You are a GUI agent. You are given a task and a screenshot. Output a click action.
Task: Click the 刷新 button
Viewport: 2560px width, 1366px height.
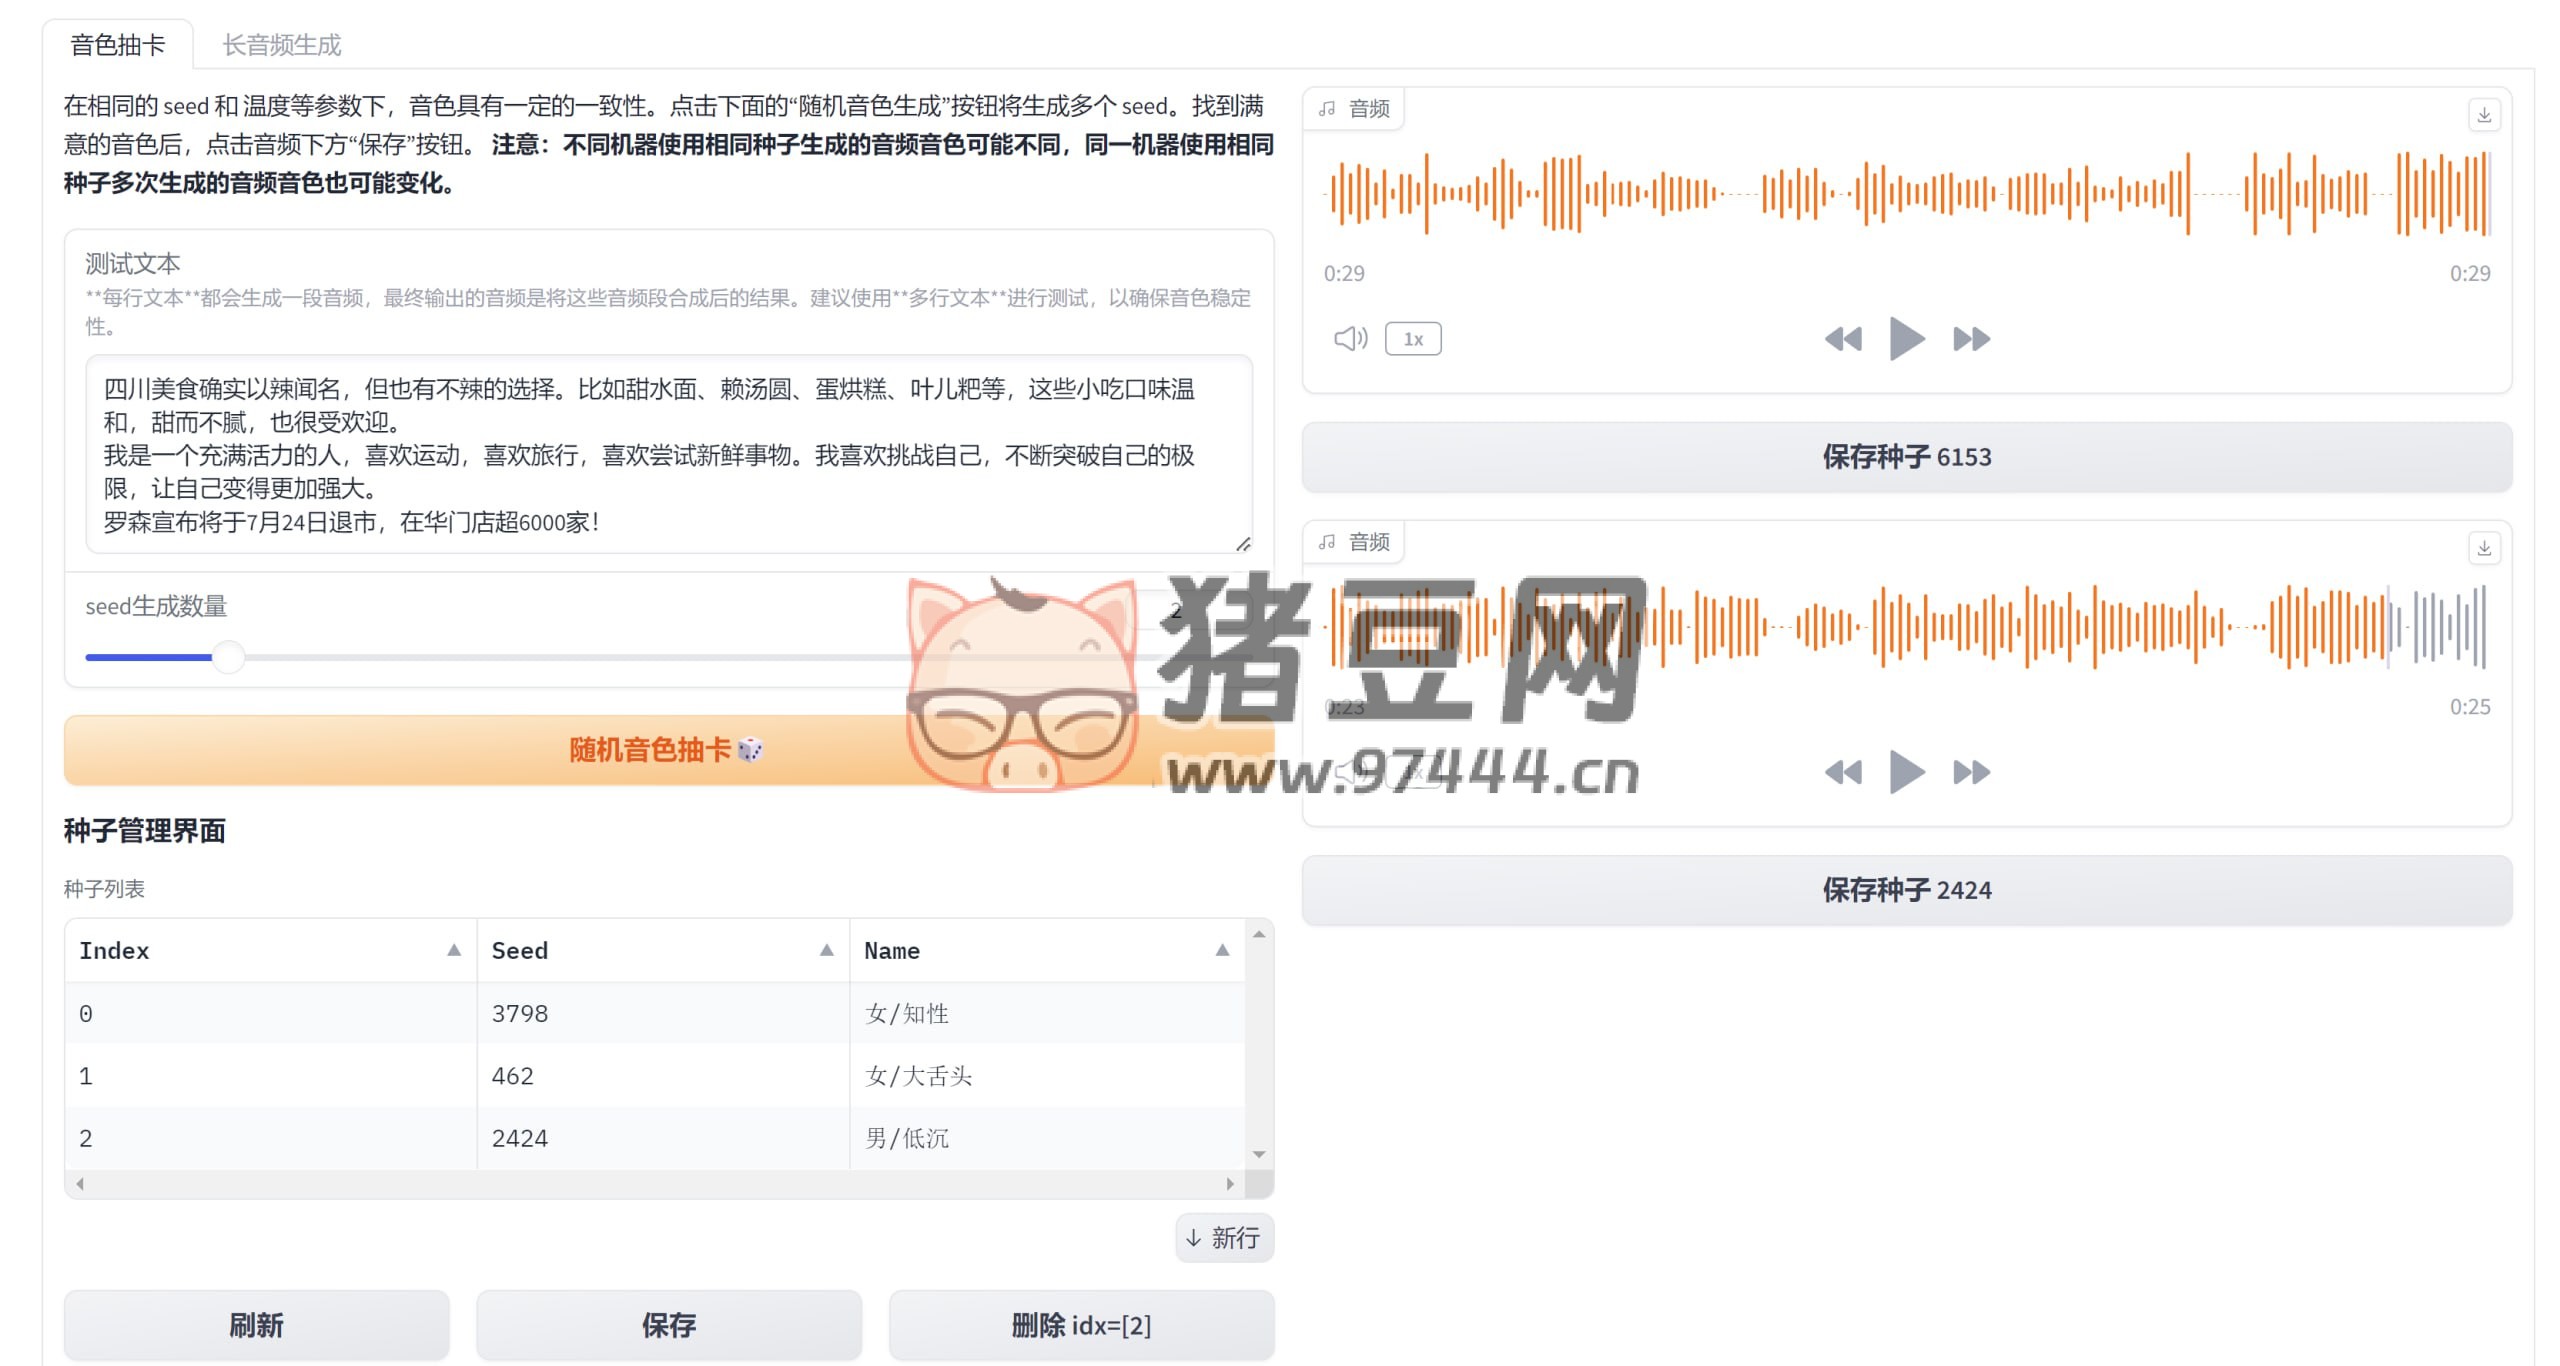pyautogui.click(x=257, y=1325)
